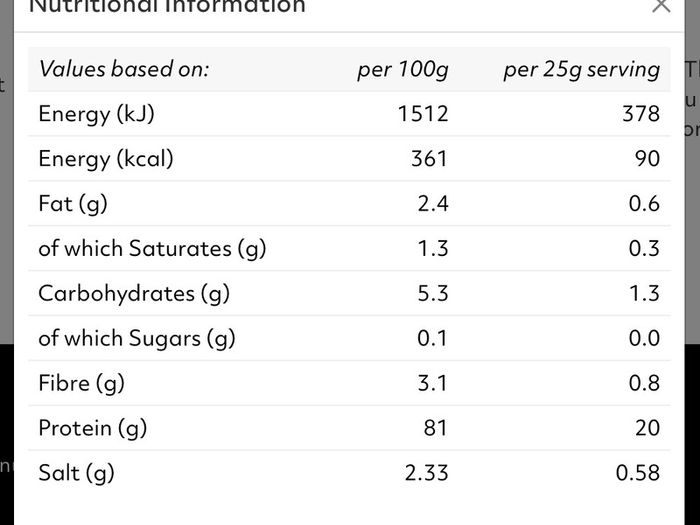The width and height of the screenshot is (700, 525).
Task: Click the 0.58 salt per serving value
Action: coord(638,473)
